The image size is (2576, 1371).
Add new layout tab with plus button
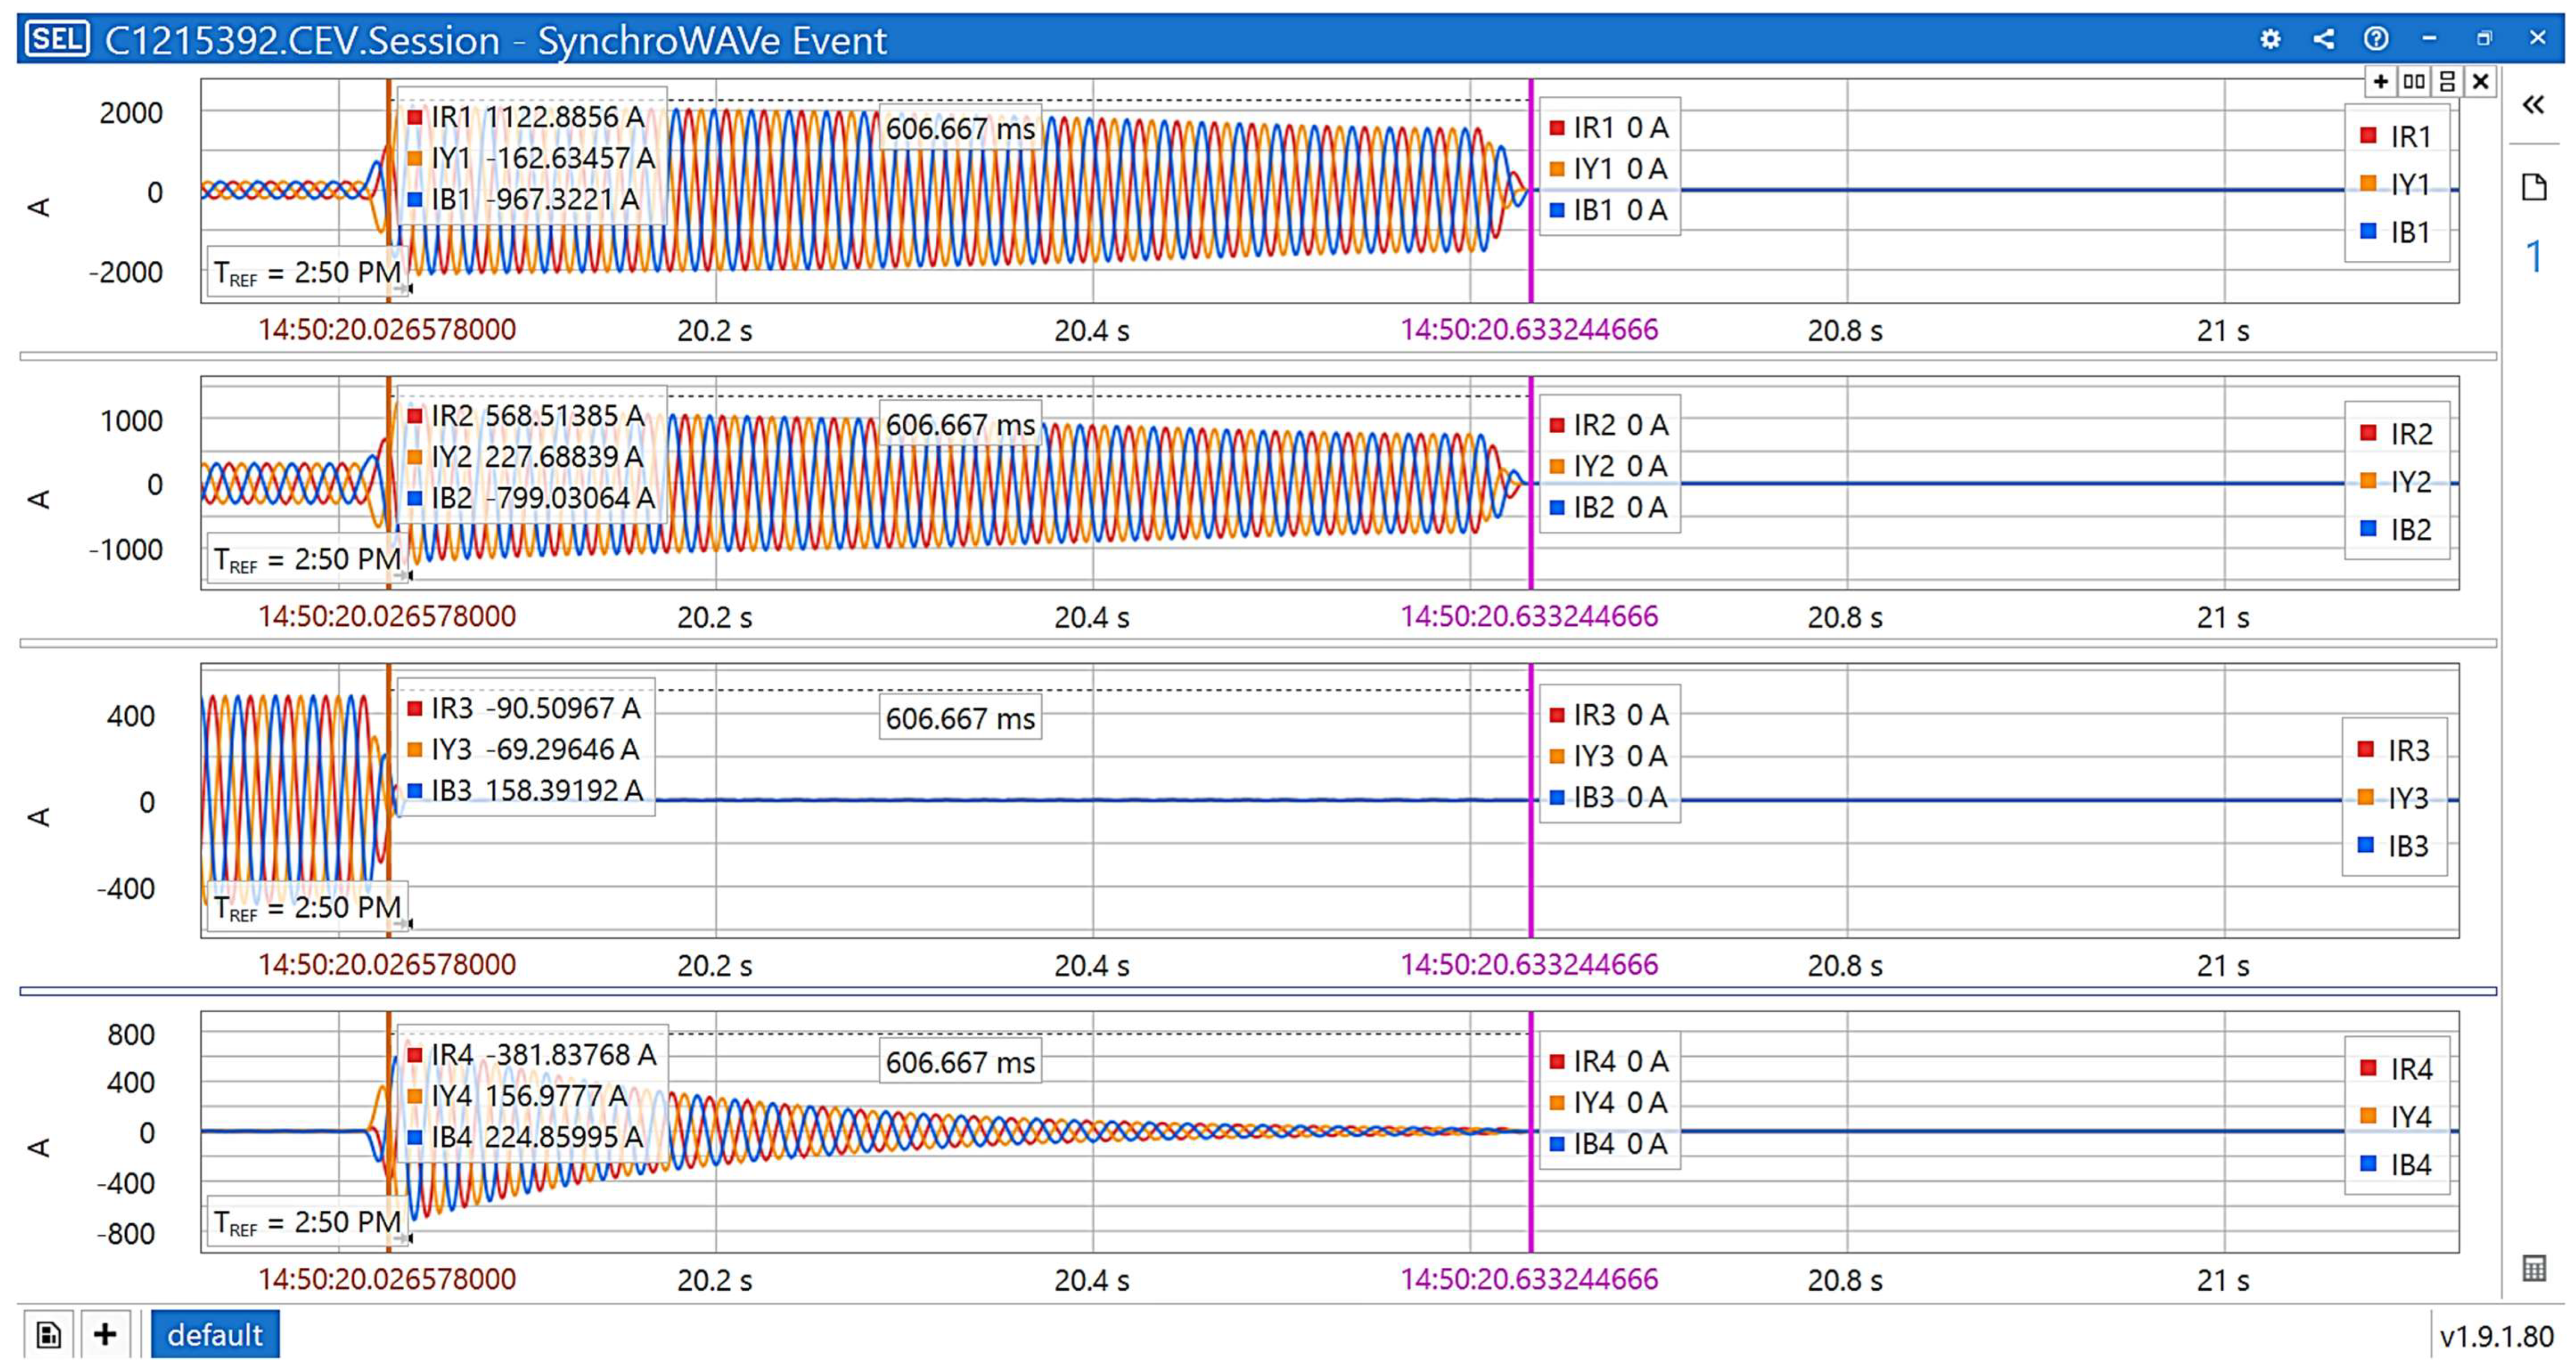[x=105, y=1334]
